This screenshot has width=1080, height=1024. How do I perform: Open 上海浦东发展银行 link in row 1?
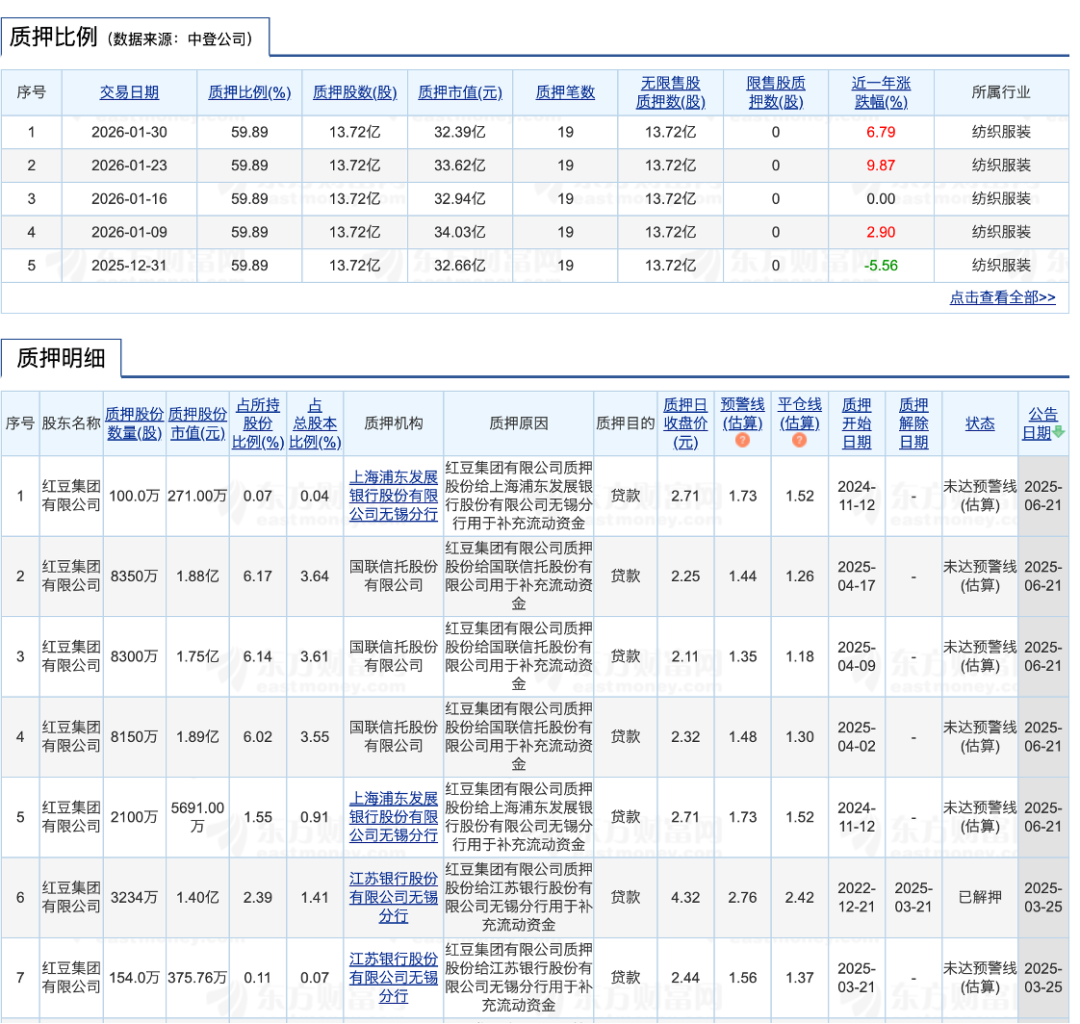(x=393, y=495)
